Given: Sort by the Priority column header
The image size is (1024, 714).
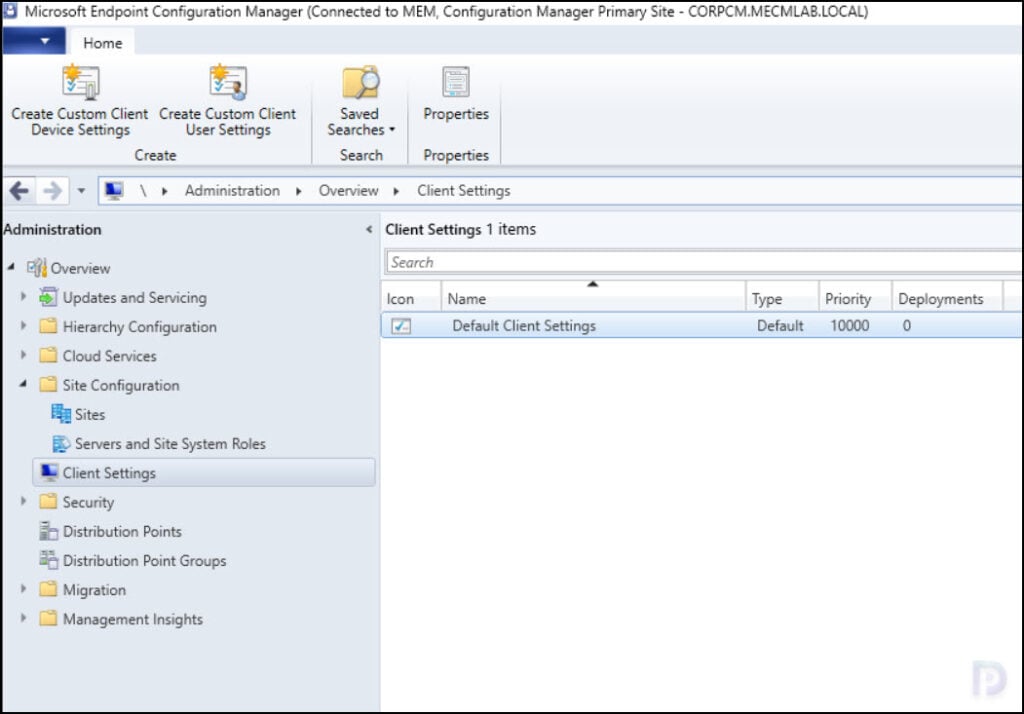Looking at the screenshot, I should pos(855,299).
